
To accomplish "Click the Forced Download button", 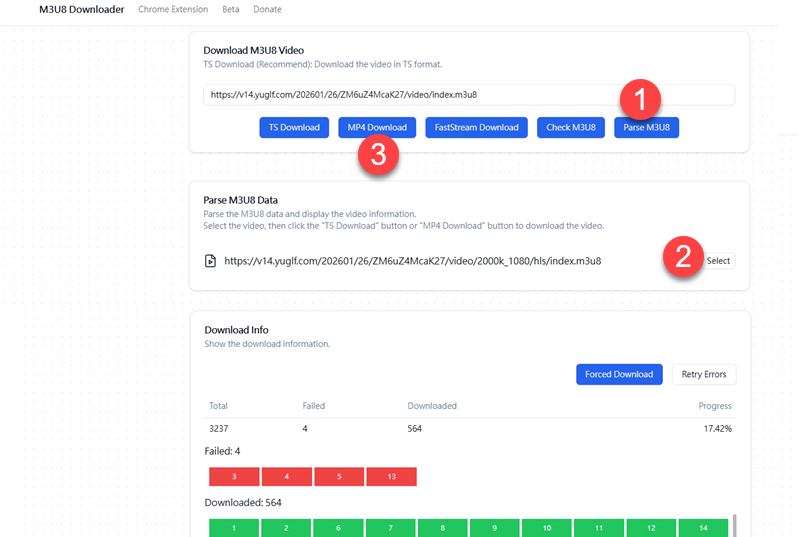I will pos(619,374).
